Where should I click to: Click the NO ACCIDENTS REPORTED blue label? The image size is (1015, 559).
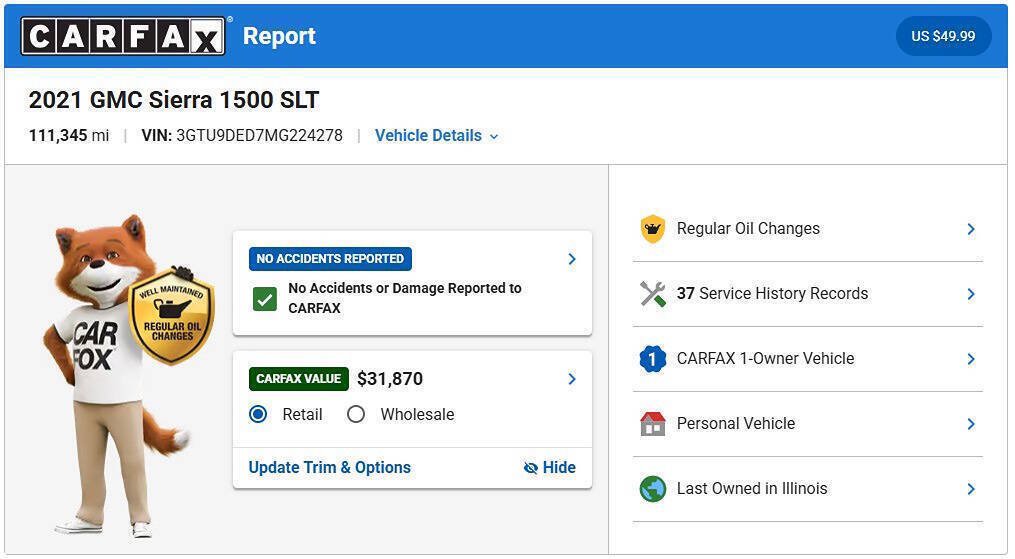pos(330,259)
